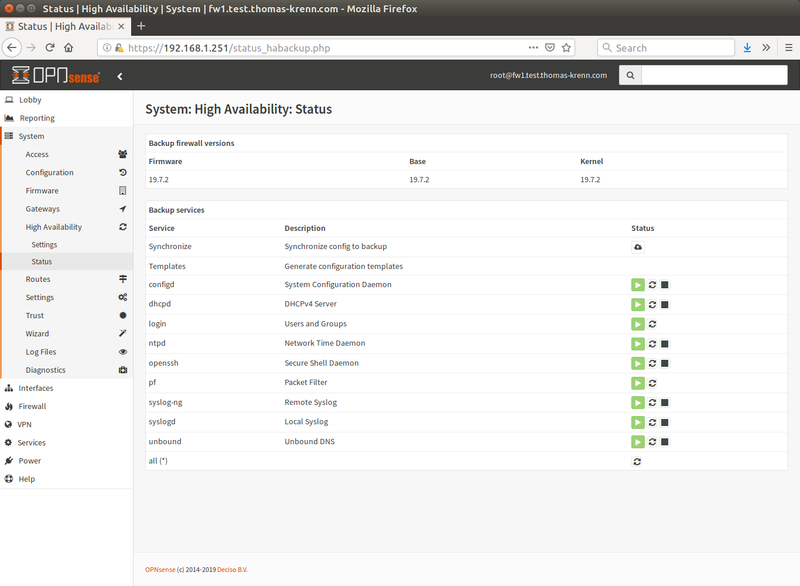Expand the Services menu
800x586 pixels.
(67, 443)
